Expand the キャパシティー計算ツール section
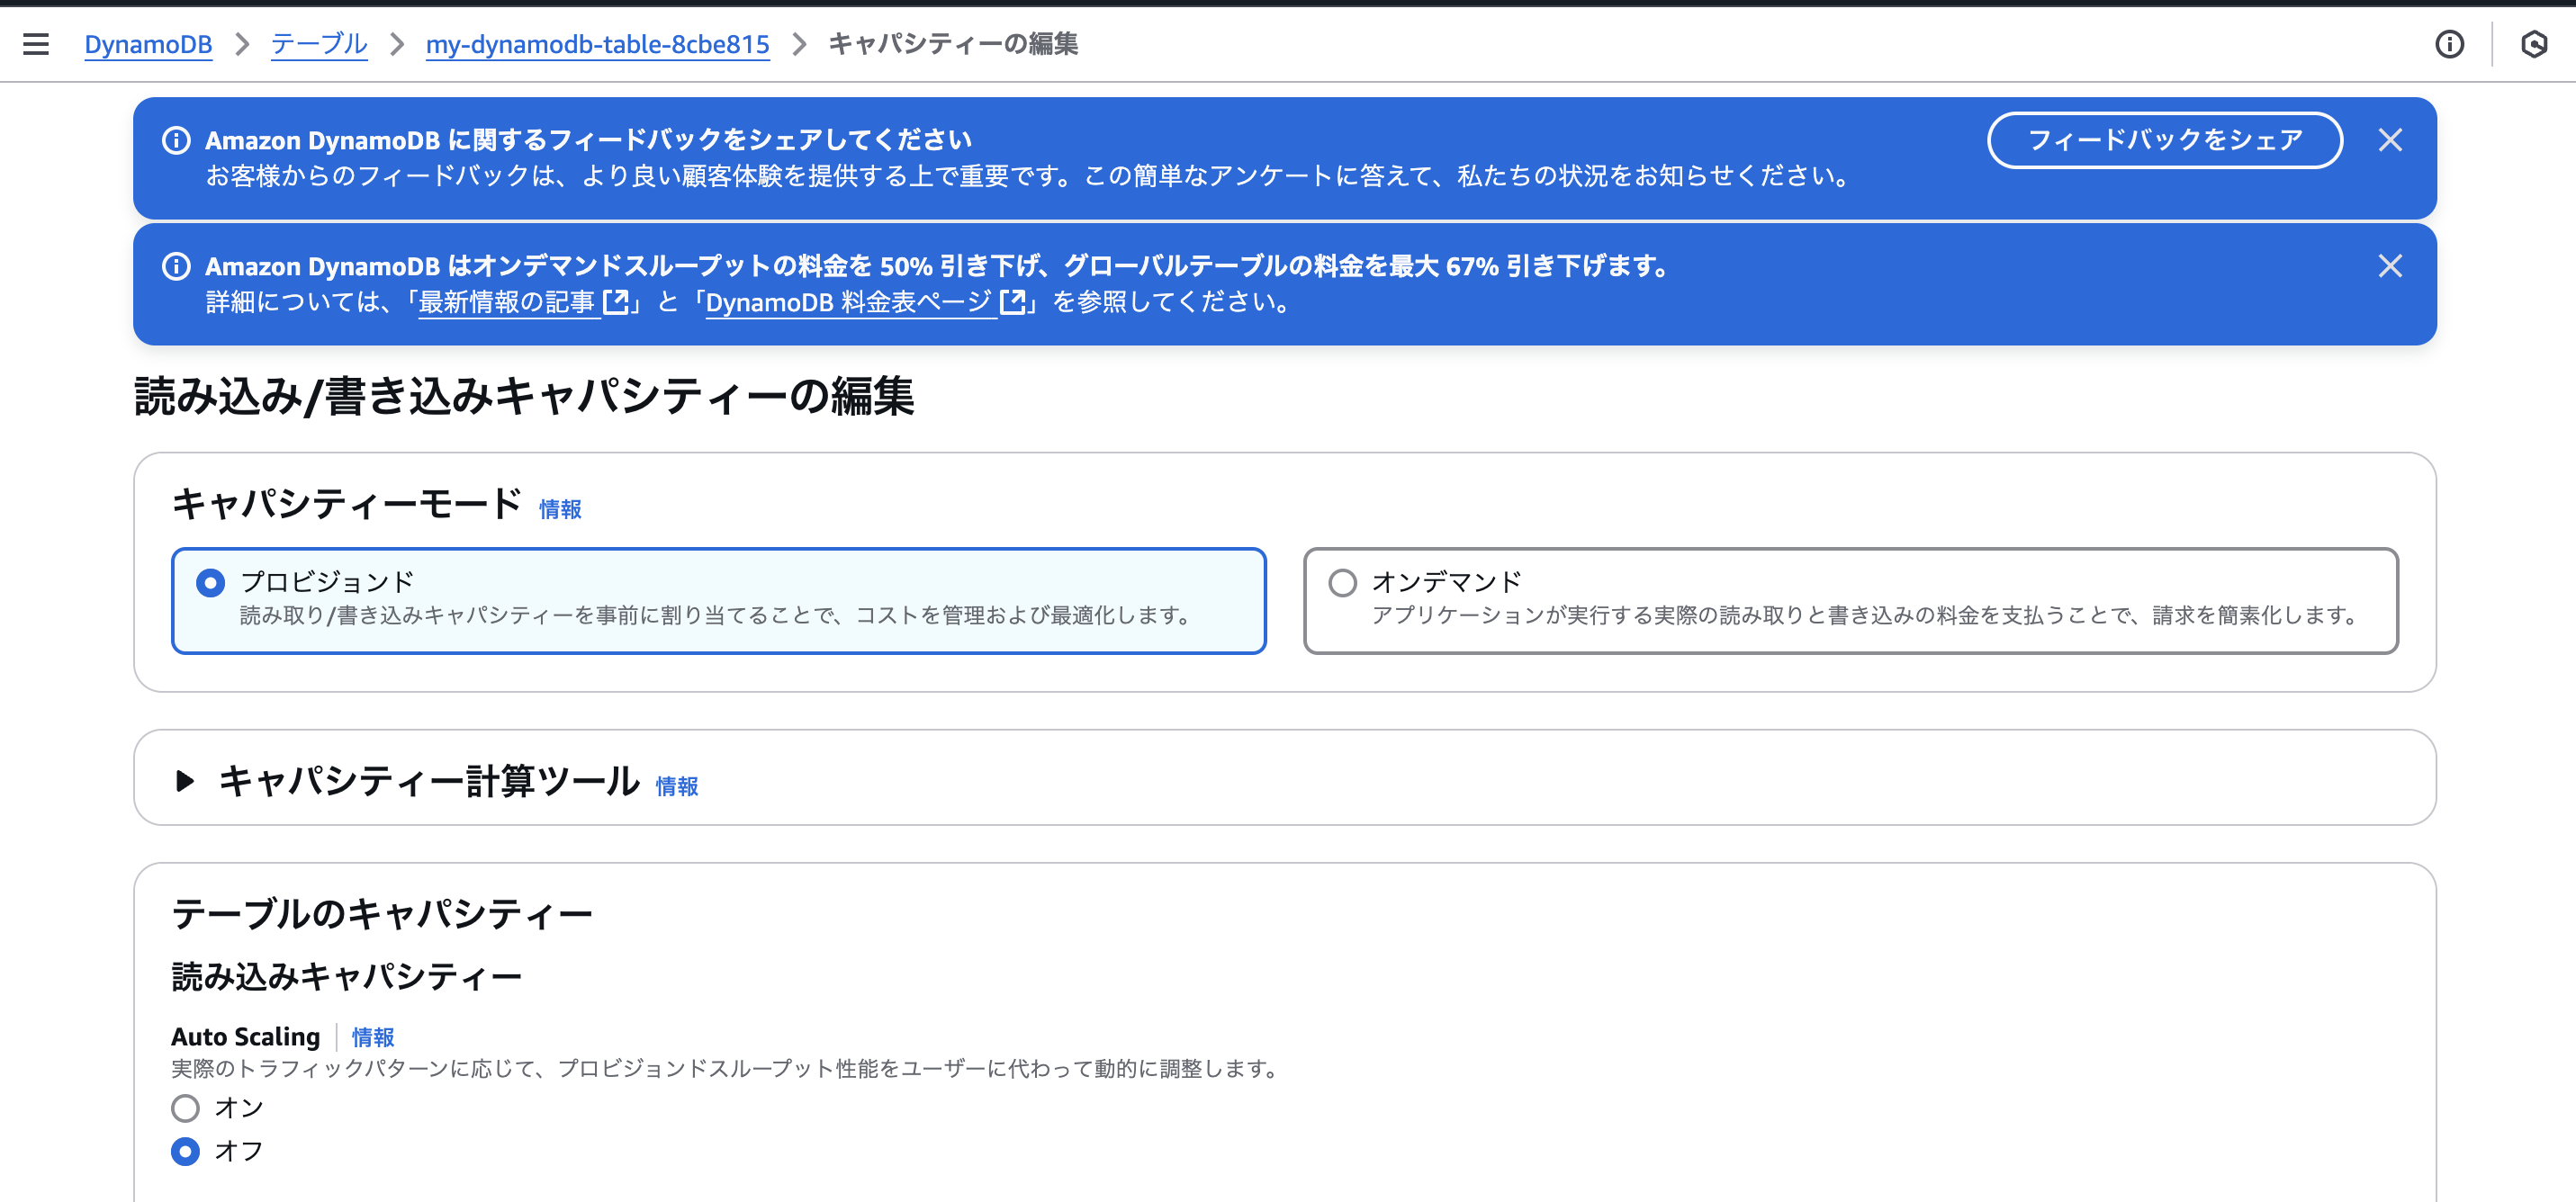Viewport: 2576px width, 1202px height. 185,783
